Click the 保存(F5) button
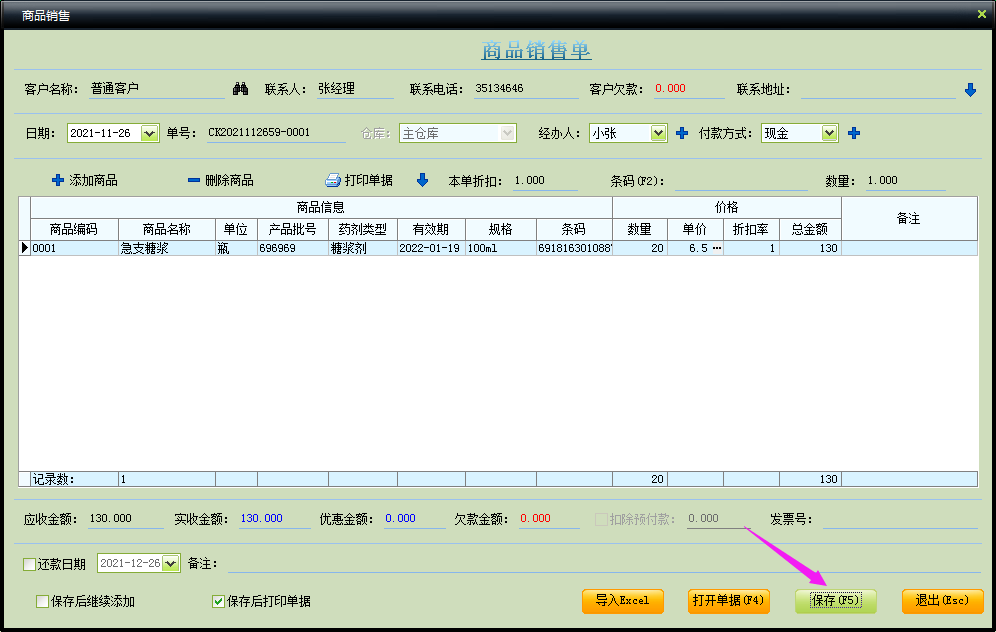 [x=835, y=601]
